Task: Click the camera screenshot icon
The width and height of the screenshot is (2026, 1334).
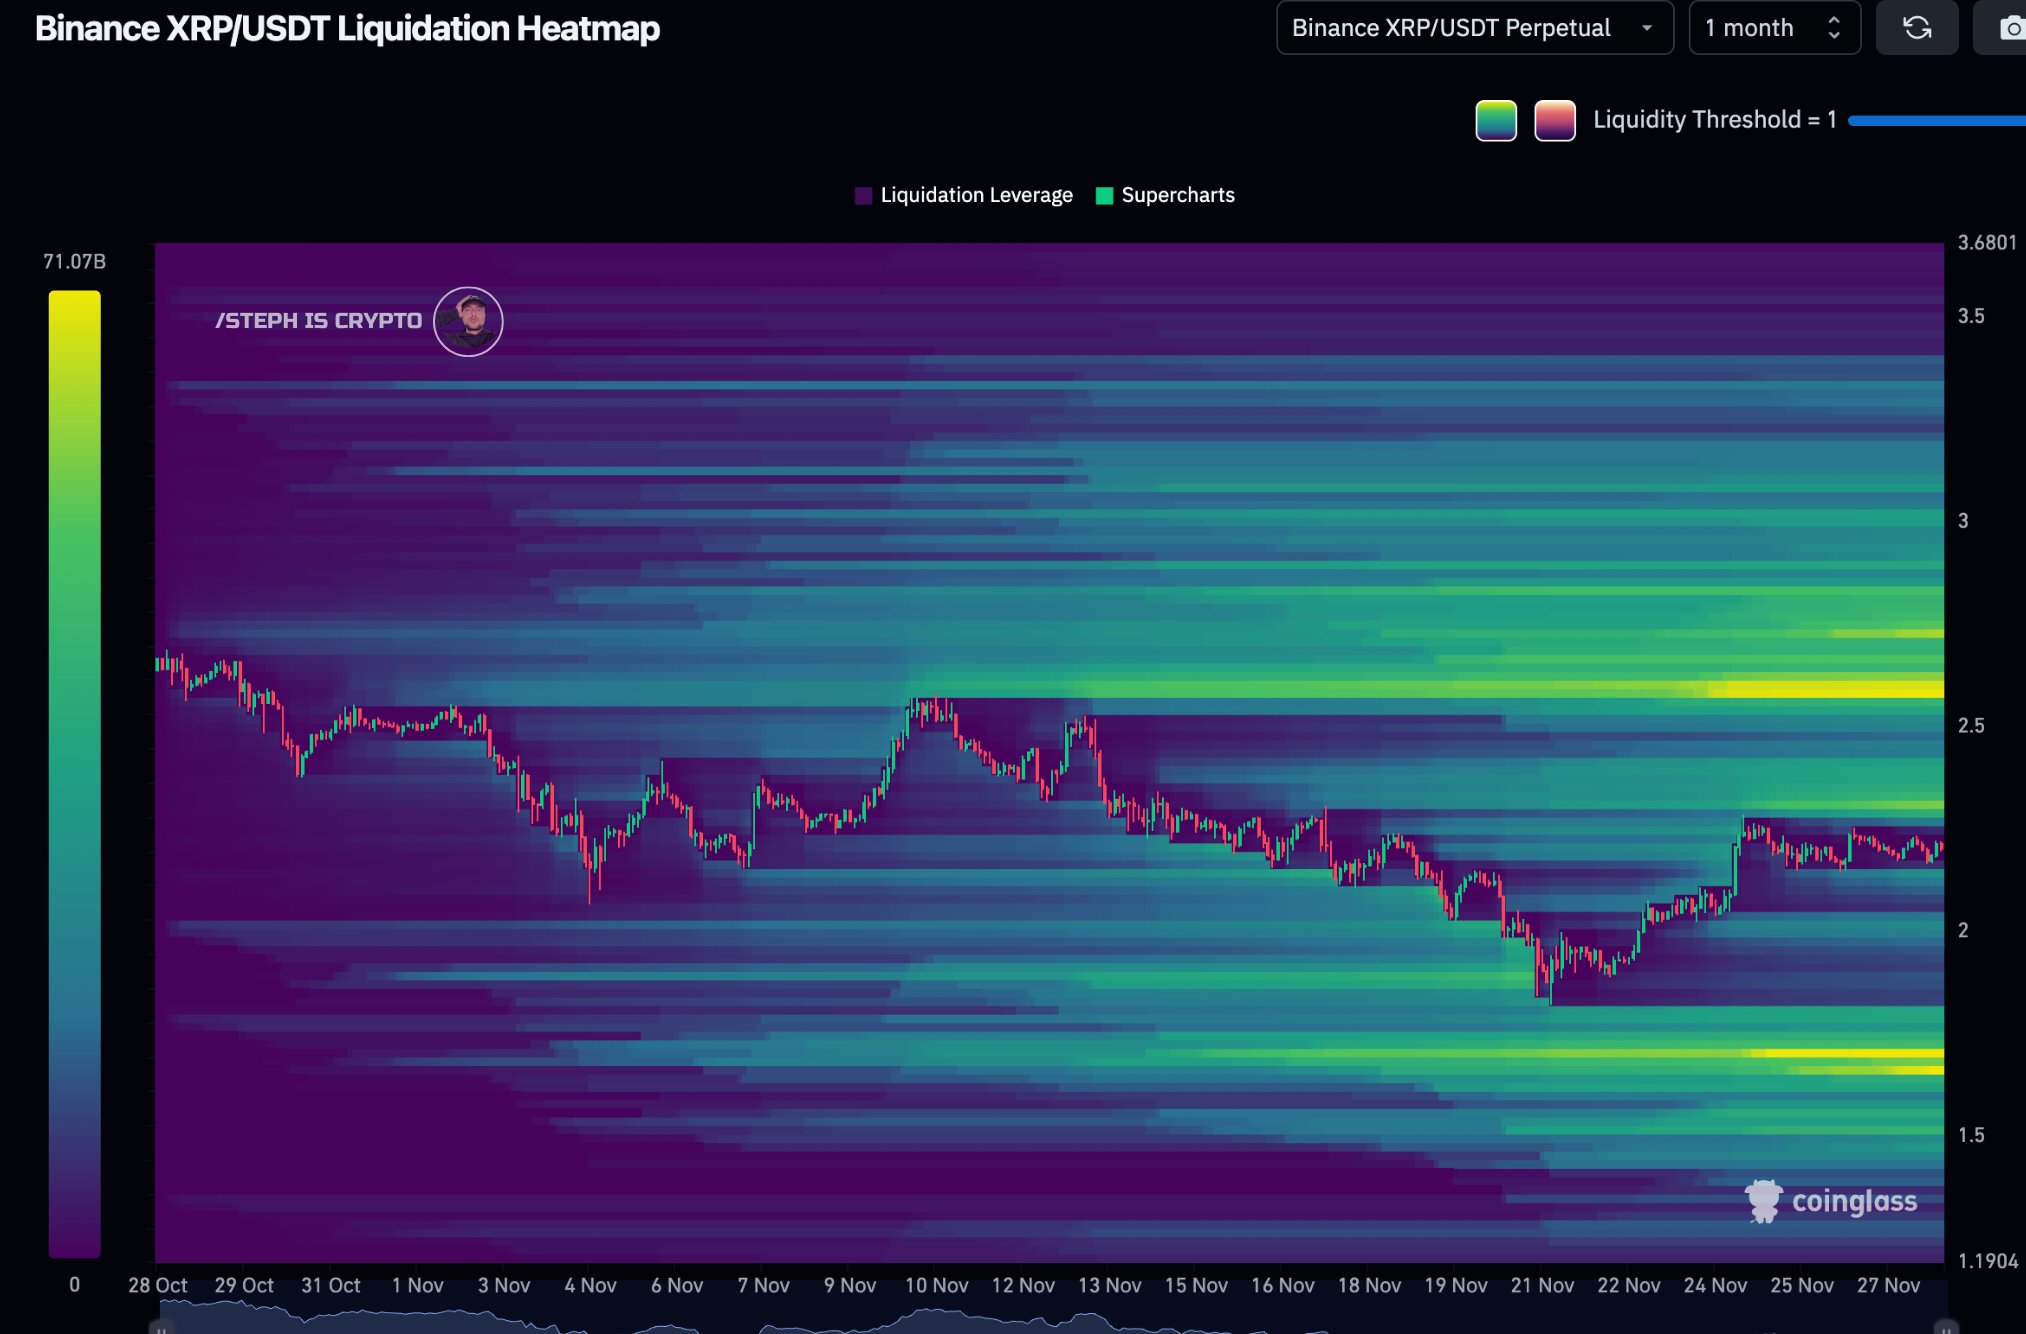Action: [x=2010, y=28]
